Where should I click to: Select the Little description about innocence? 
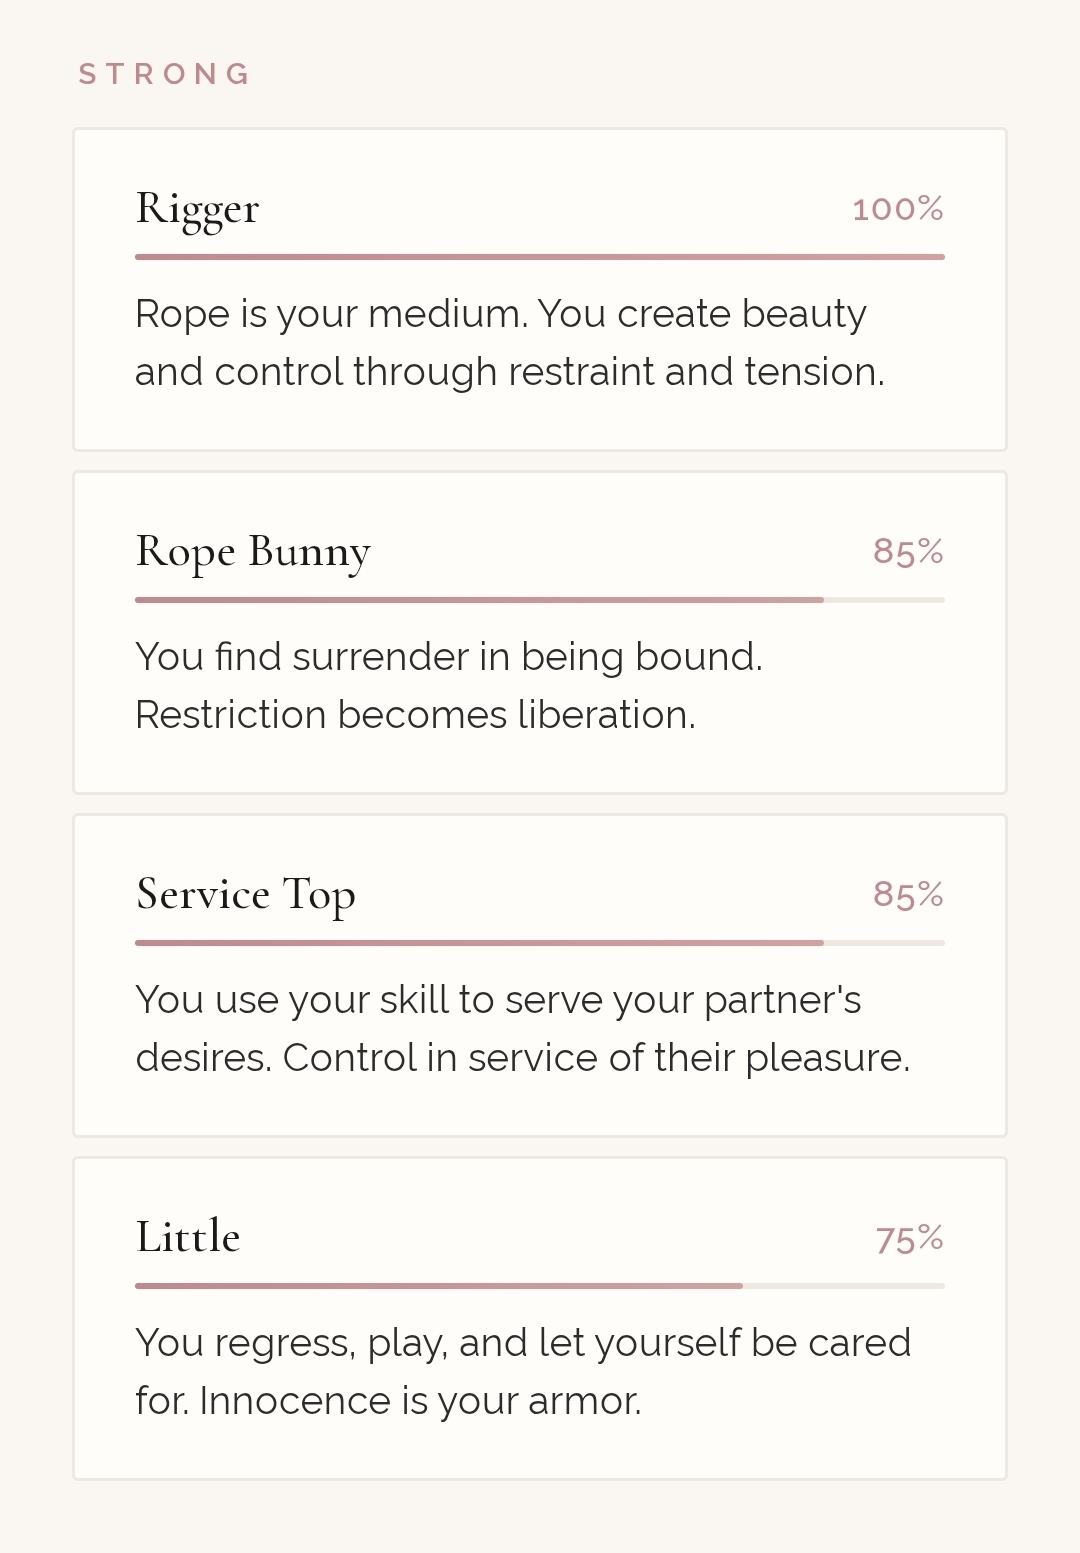[x=522, y=1372]
